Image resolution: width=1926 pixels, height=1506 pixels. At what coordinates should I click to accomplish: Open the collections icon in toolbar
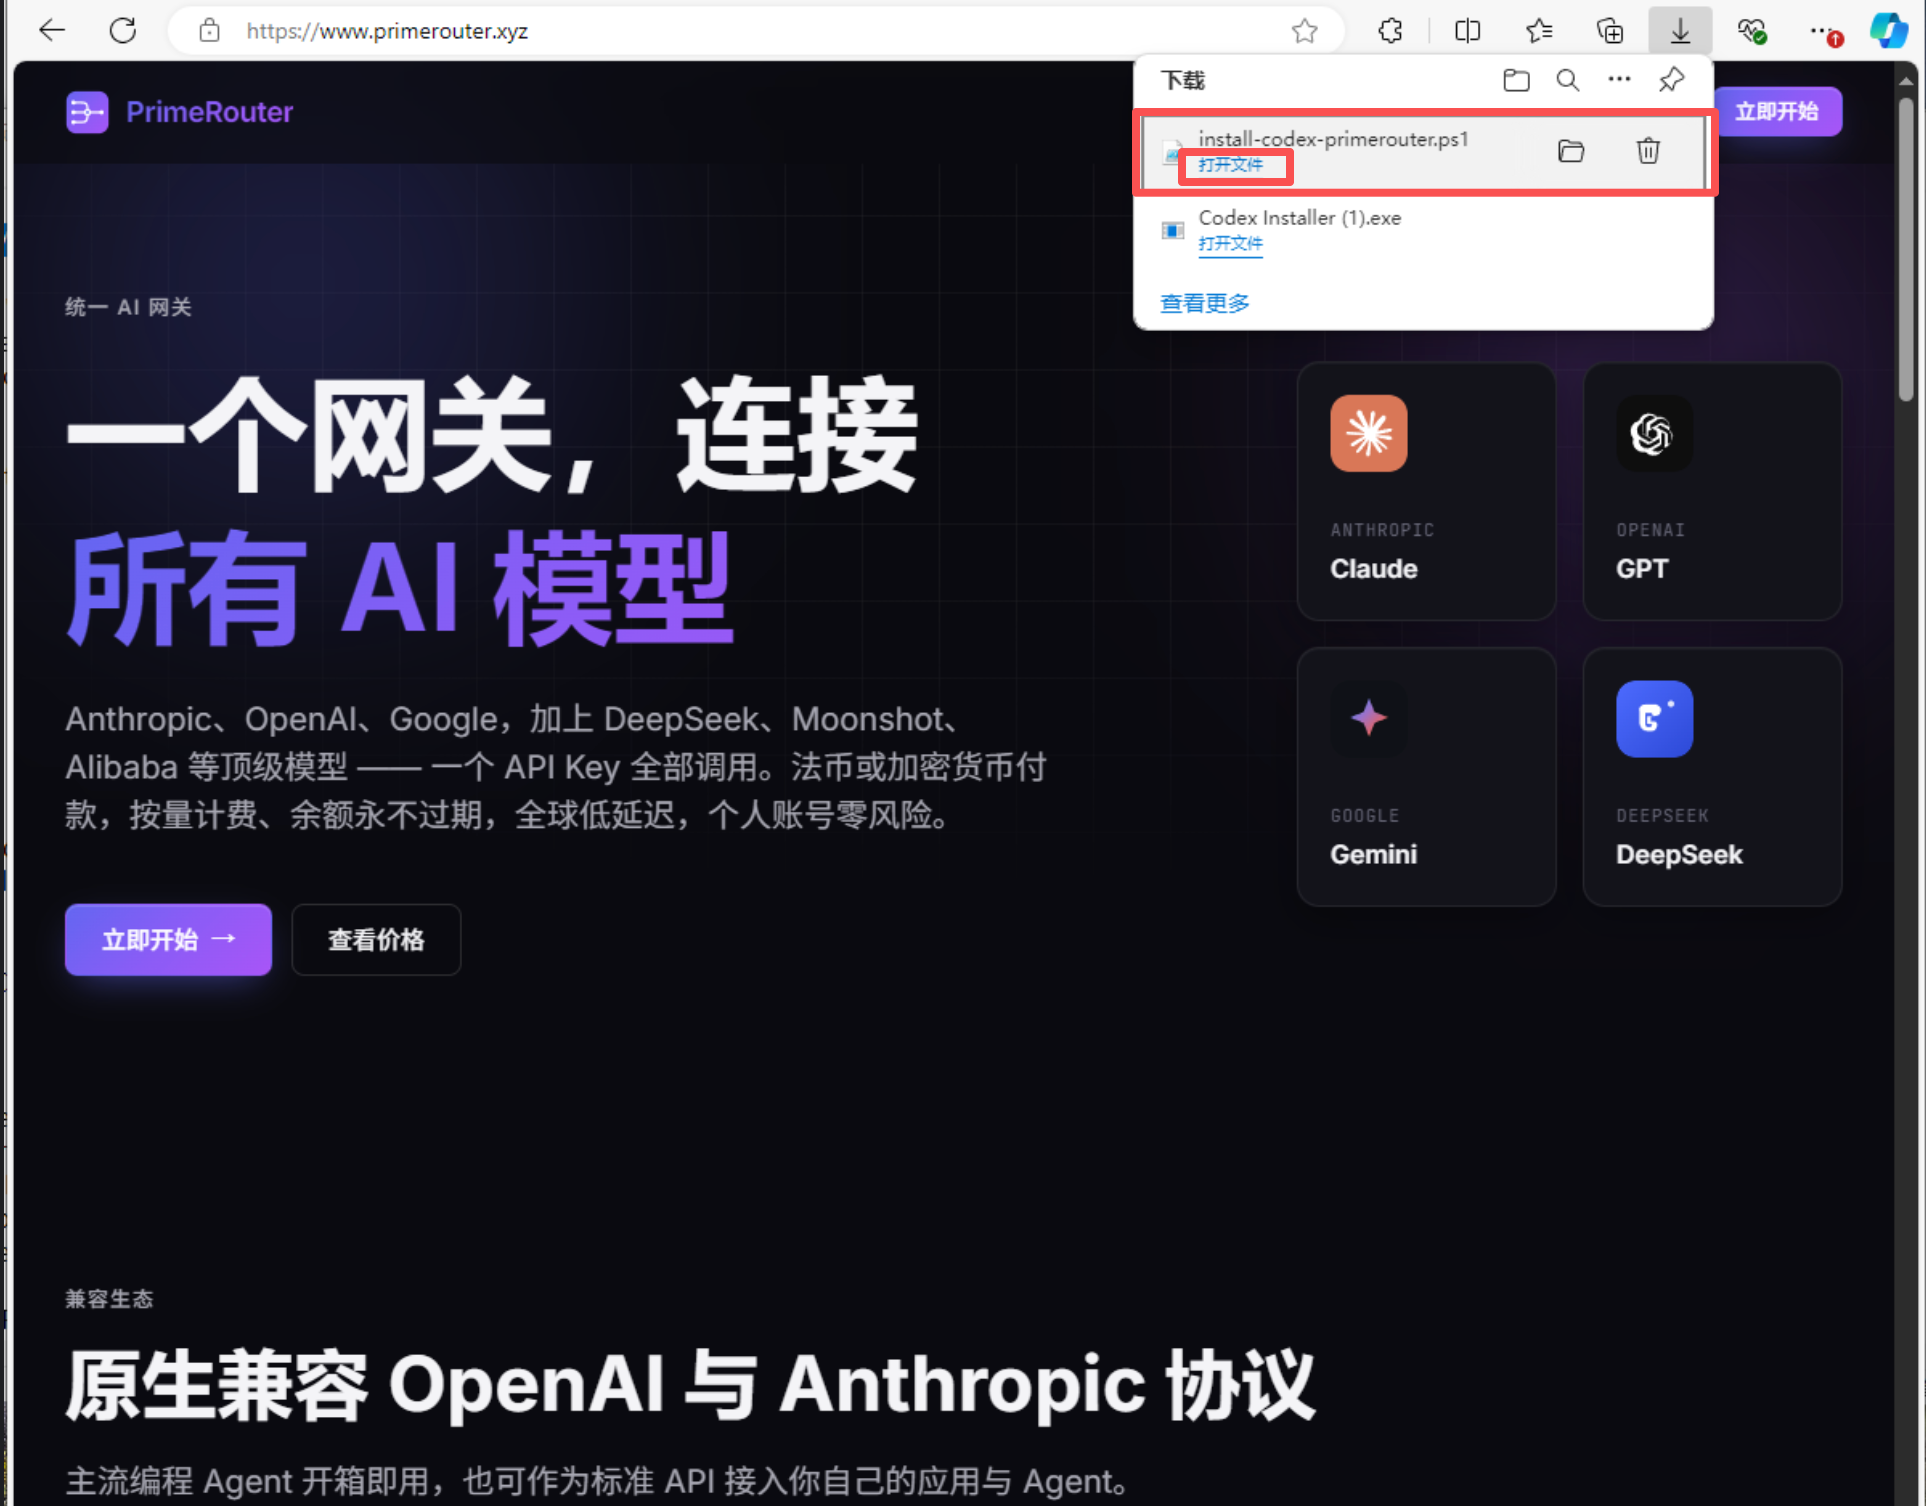click(1610, 31)
